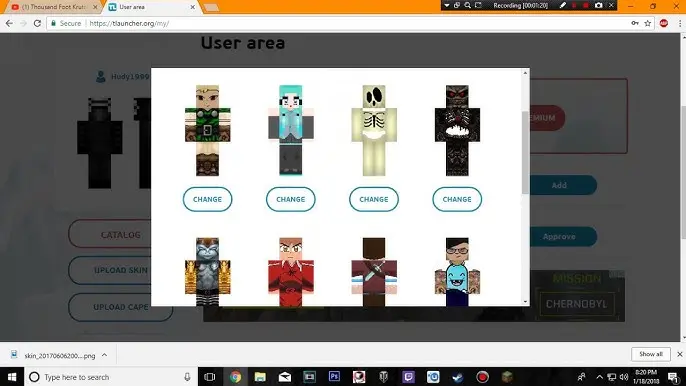Open File Explorer from the taskbar
The height and width of the screenshot is (386, 686).
click(x=260, y=377)
